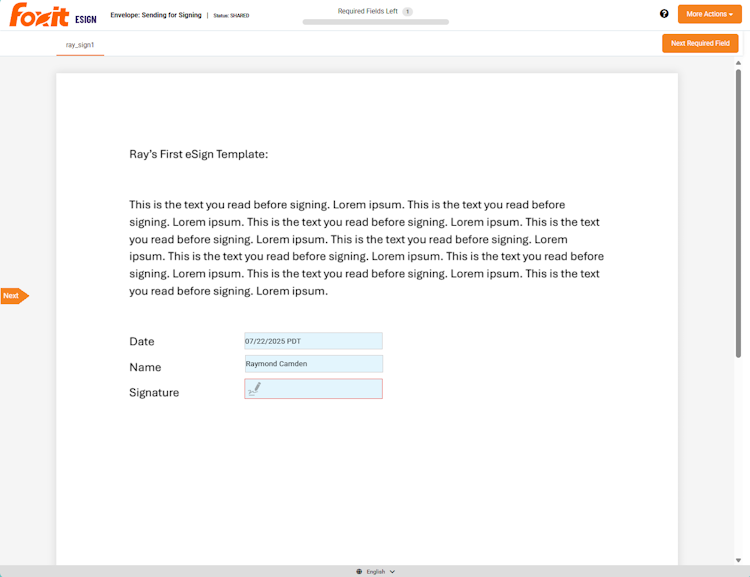This screenshot has width=750, height=577.
Task: Click inside the Date field
Action: point(313,341)
